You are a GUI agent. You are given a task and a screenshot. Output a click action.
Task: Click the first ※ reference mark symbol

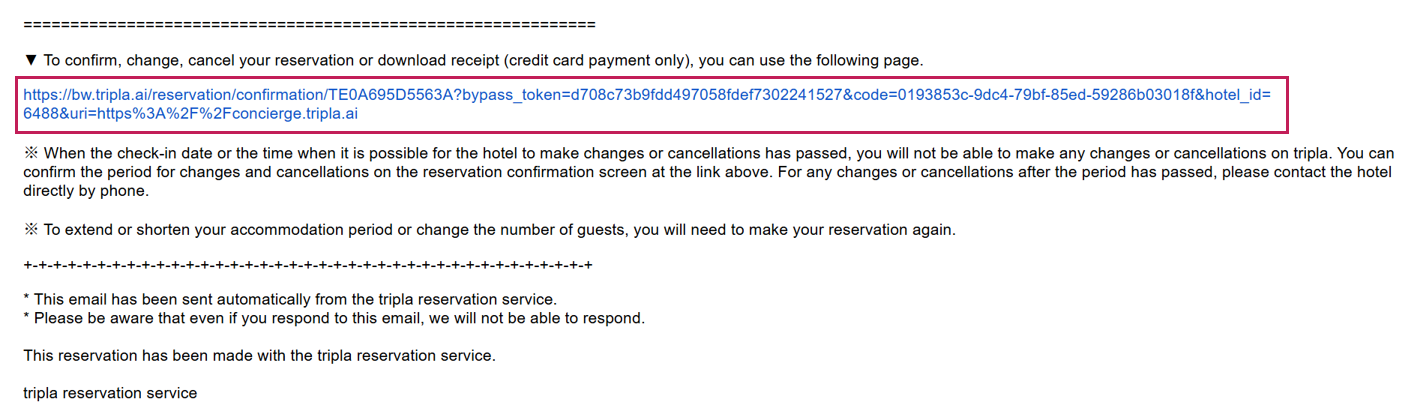30,154
